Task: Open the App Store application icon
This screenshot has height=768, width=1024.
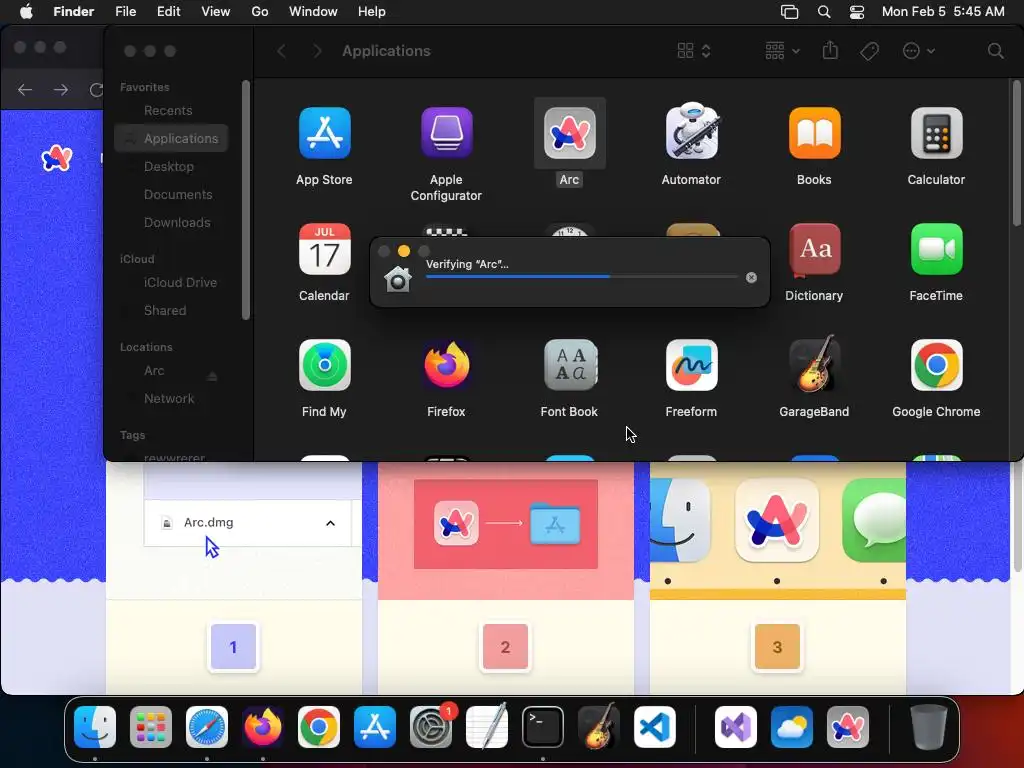Action: [x=325, y=133]
